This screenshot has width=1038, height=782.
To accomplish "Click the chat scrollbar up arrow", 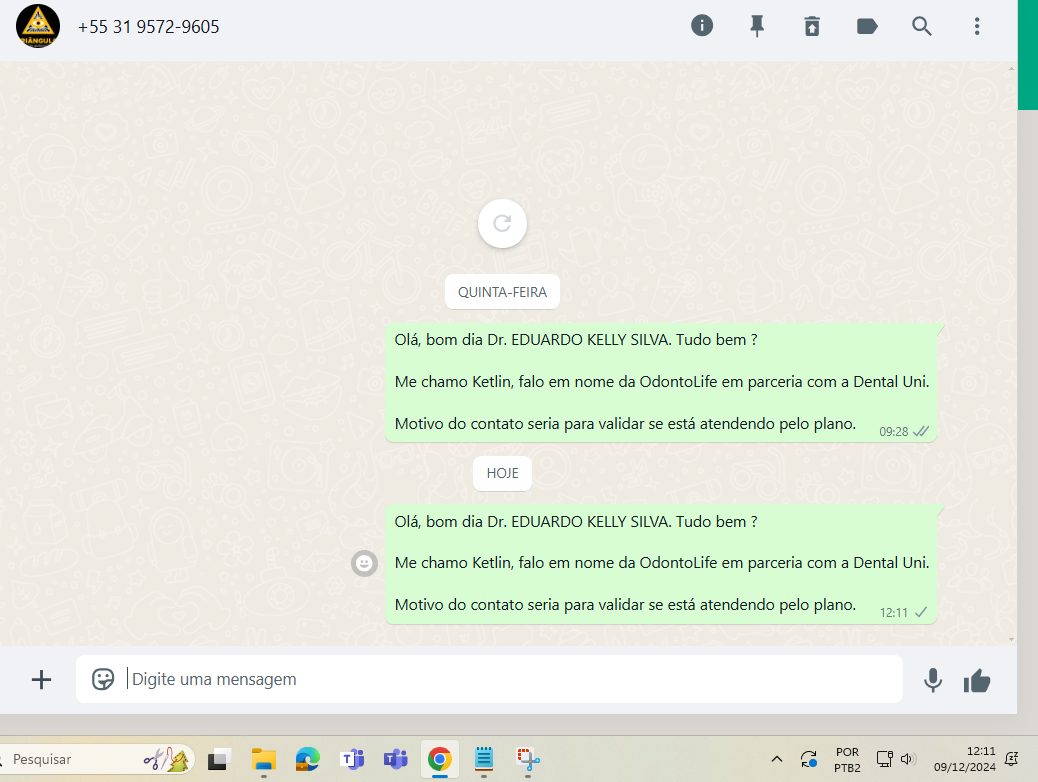I will [x=1011, y=68].
